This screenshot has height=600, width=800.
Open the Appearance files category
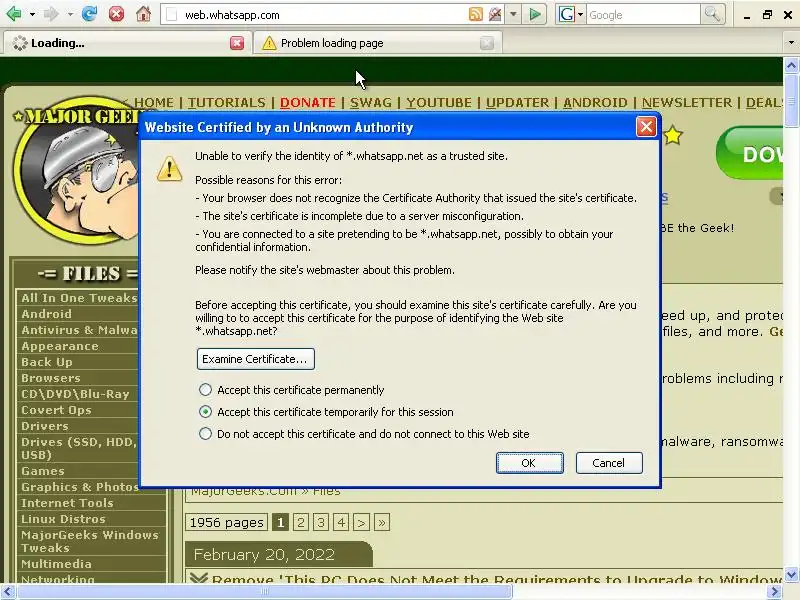[60, 346]
